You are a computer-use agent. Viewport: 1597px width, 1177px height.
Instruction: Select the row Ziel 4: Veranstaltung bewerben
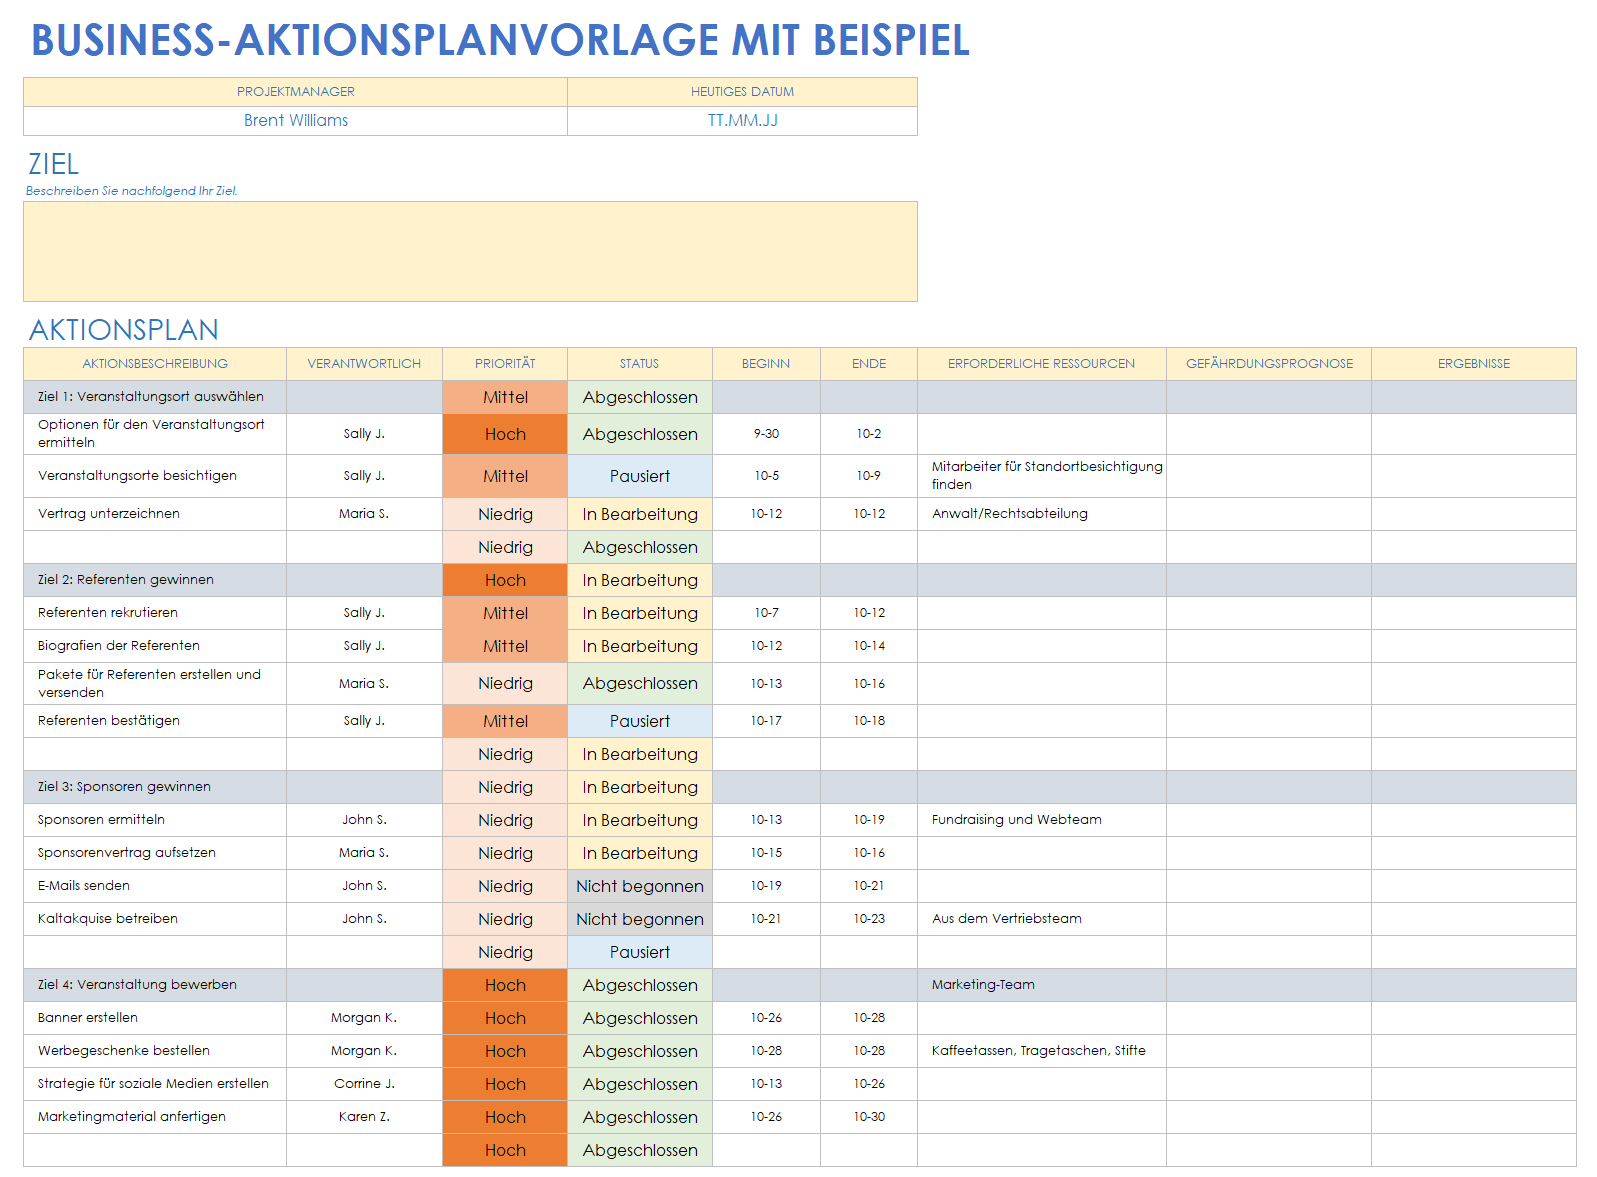(800, 985)
